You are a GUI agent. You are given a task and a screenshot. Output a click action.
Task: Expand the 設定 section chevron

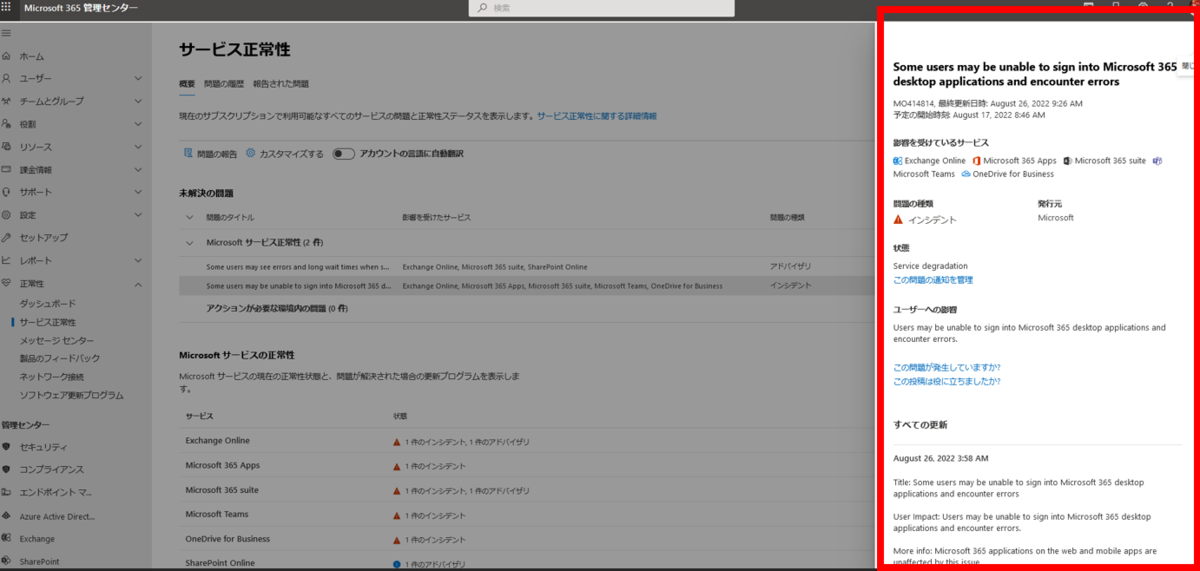click(x=138, y=215)
